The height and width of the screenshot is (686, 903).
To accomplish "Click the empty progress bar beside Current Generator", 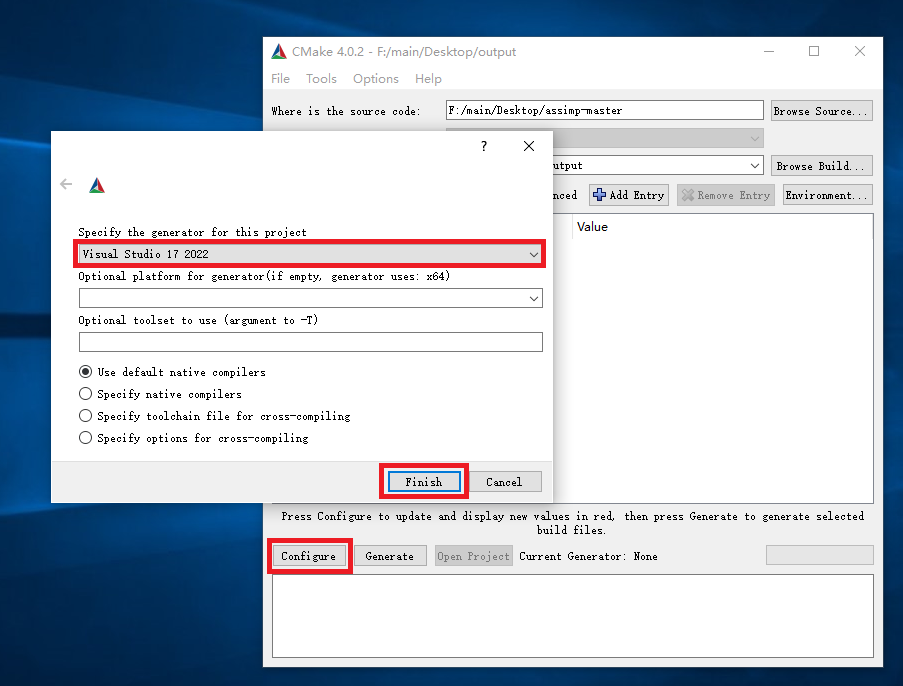I will (819, 555).
